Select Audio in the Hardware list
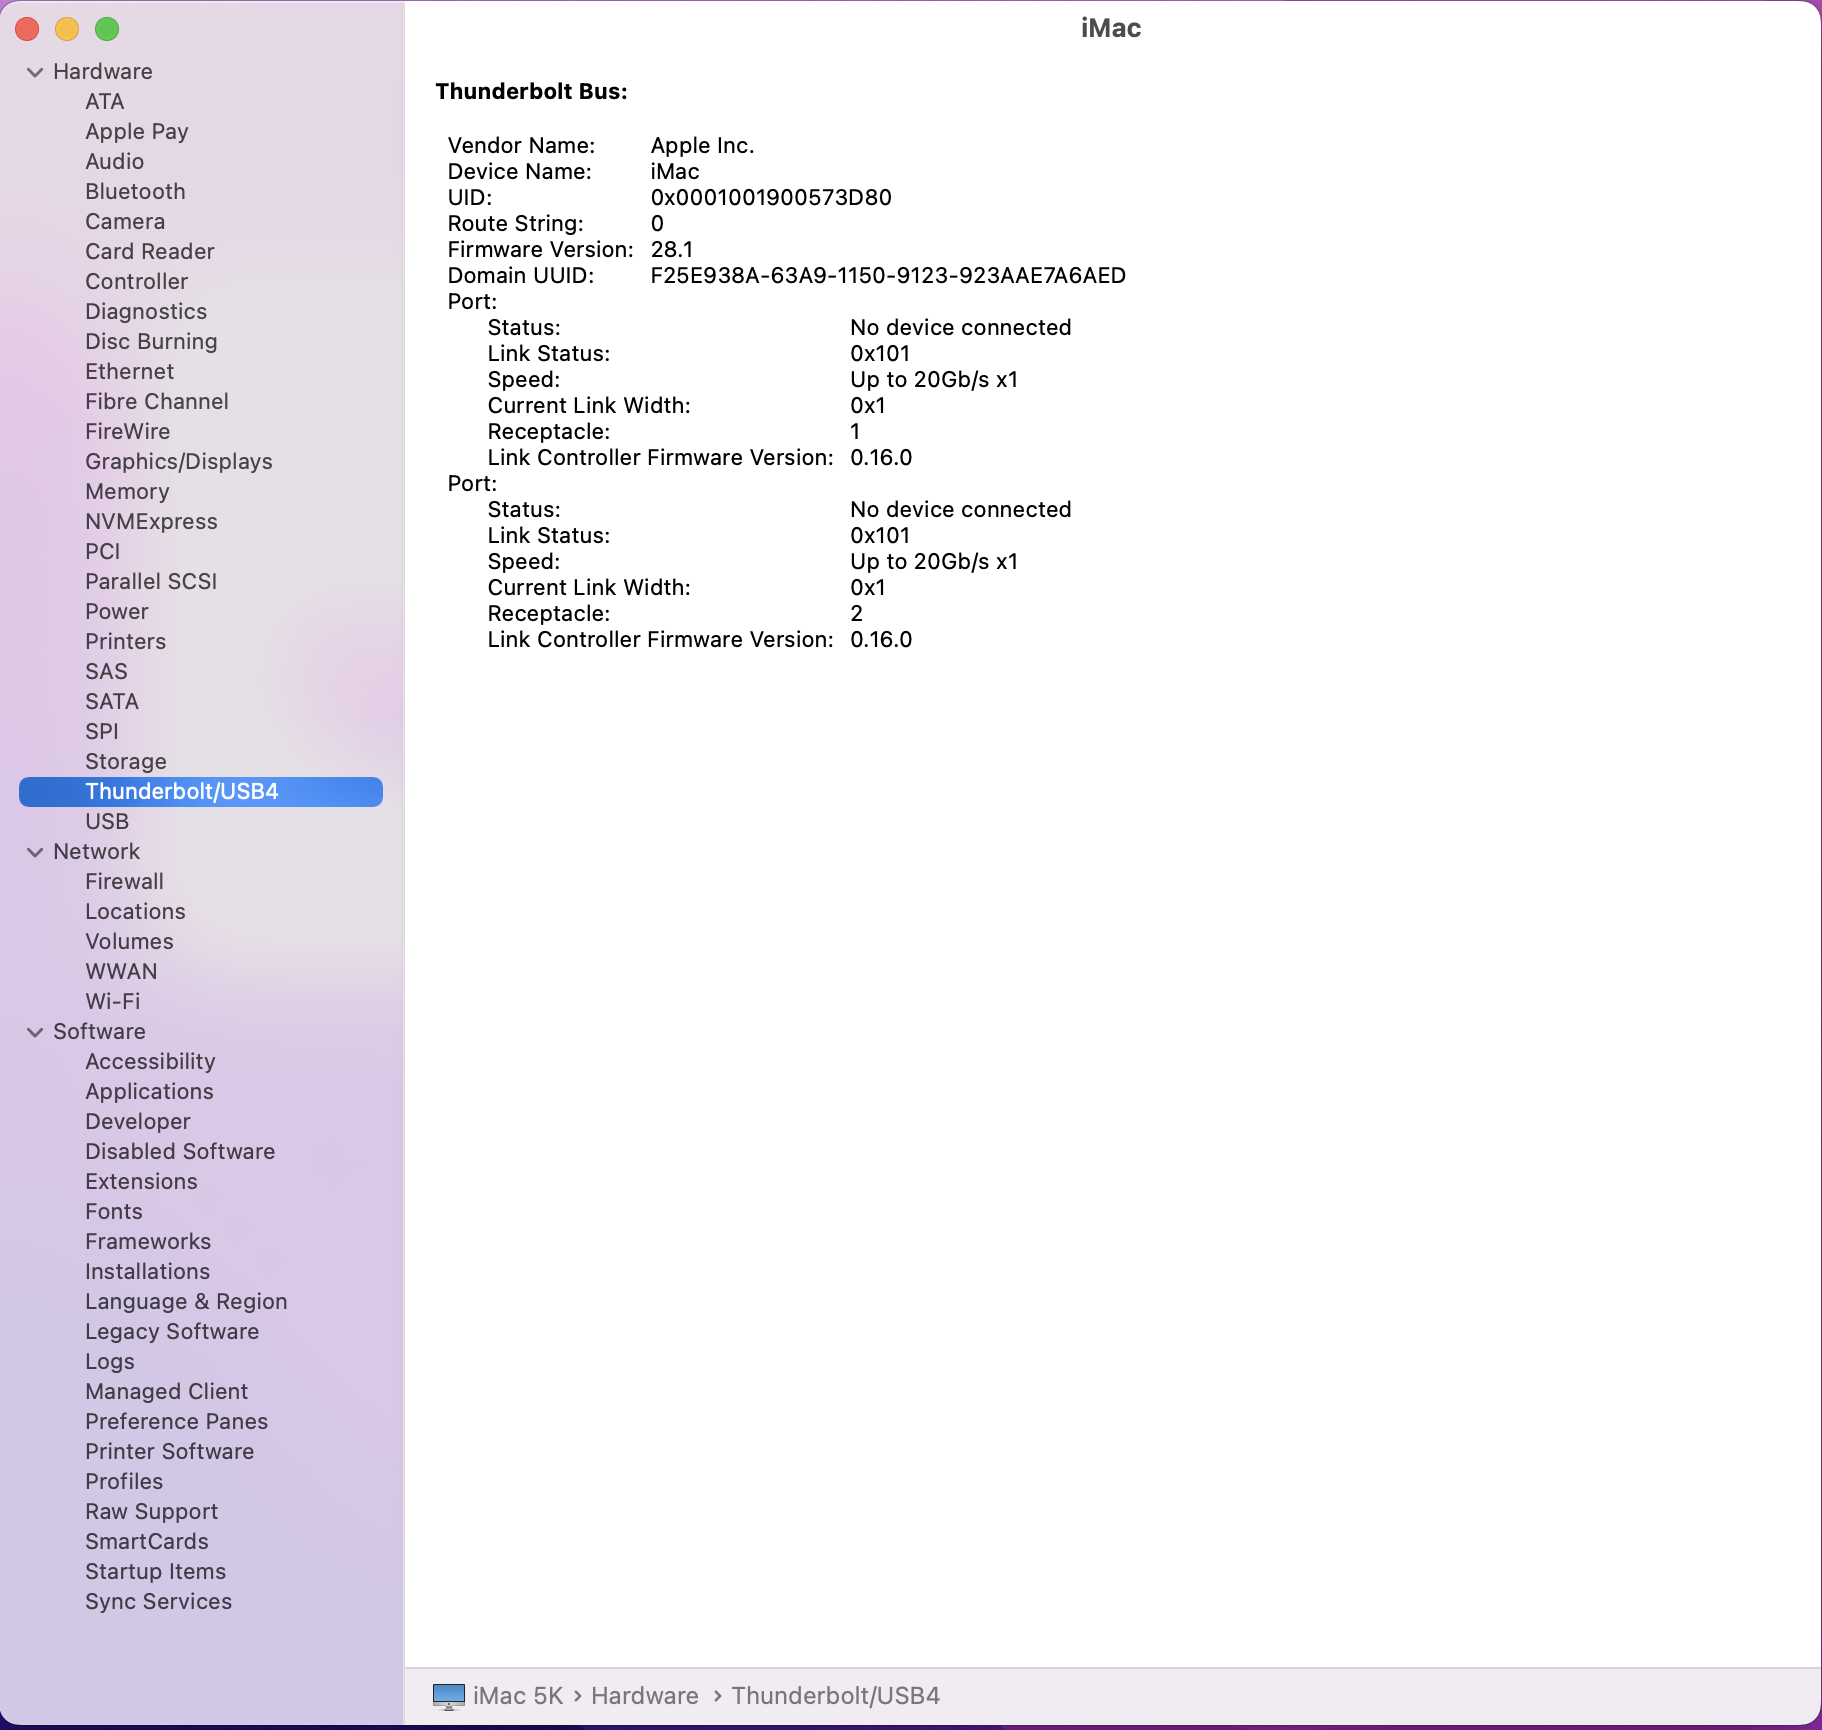1822x1730 pixels. pyautogui.click(x=115, y=162)
